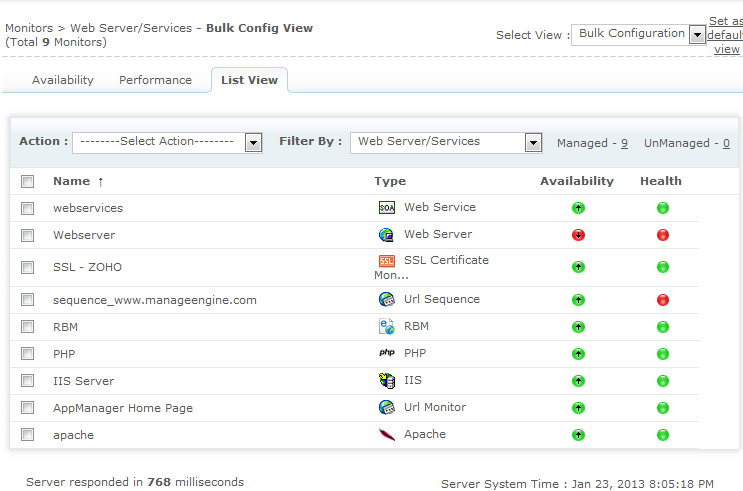Click the IIS server type icon
The height and width of the screenshot is (491, 743).
click(387, 381)
